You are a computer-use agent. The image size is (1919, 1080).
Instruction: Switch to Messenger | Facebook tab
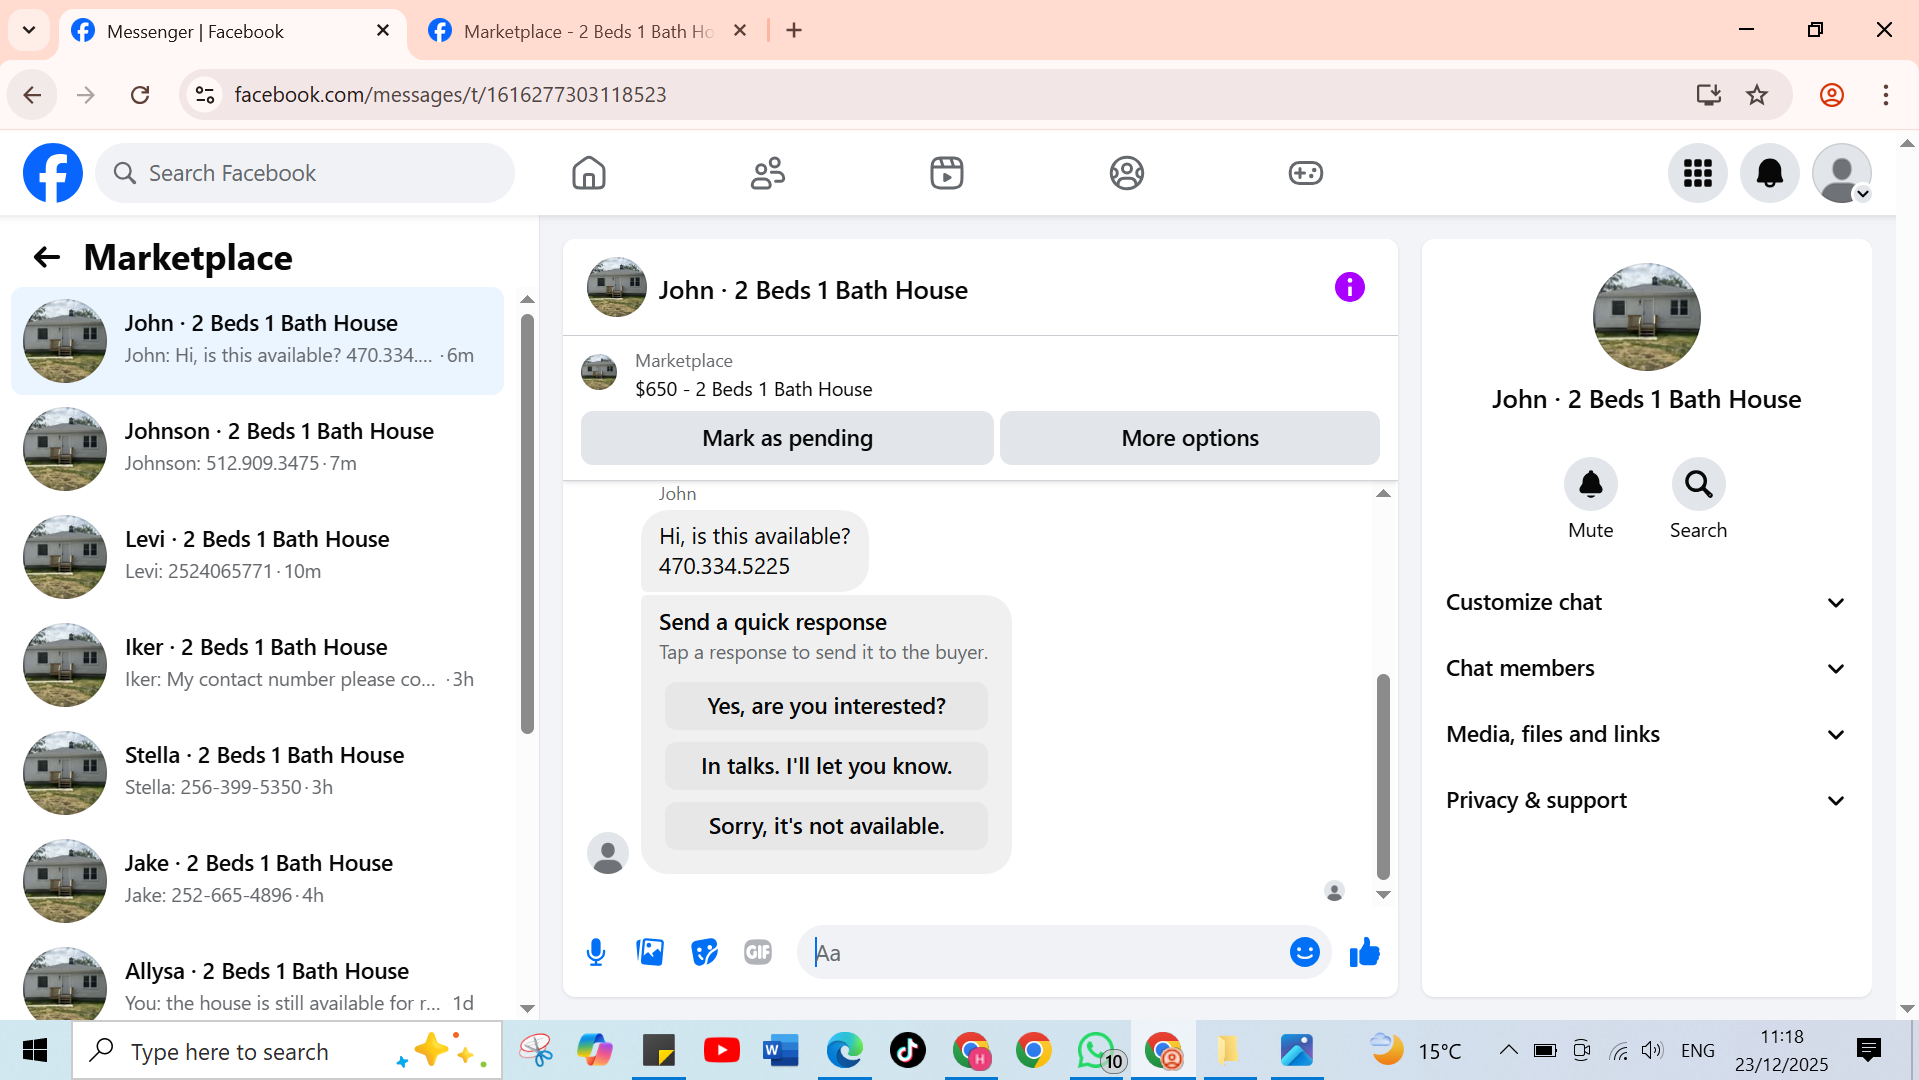(x=232, y=31)
